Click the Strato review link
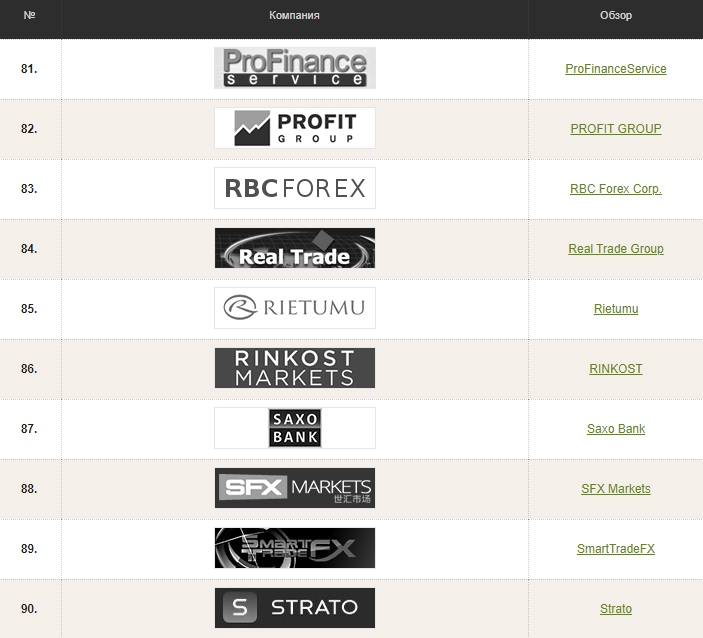The height and width of the screenshot is (638, 703). pos(615,609)
